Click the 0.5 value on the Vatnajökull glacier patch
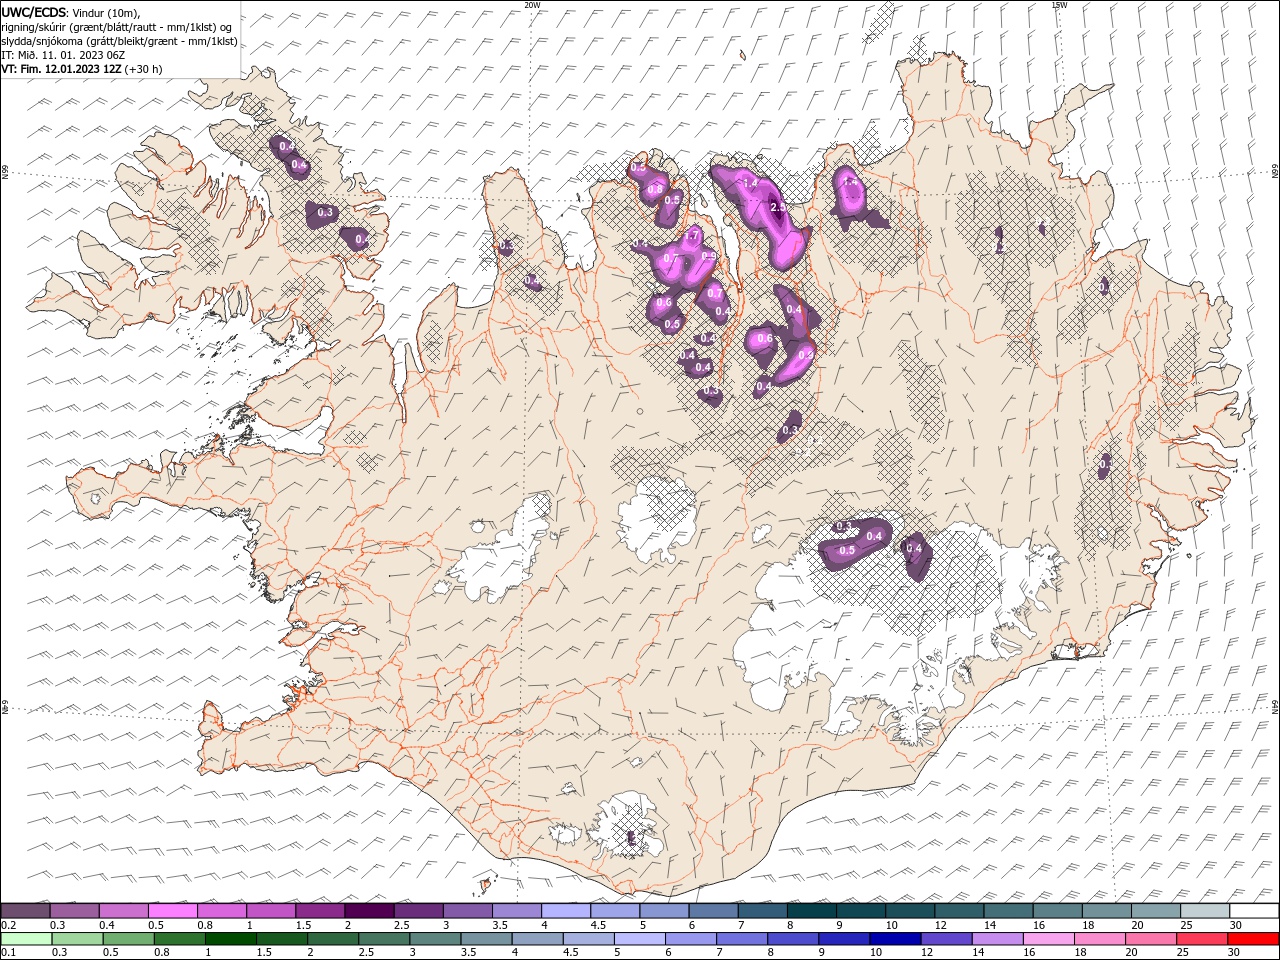 (x=847, y=551)
